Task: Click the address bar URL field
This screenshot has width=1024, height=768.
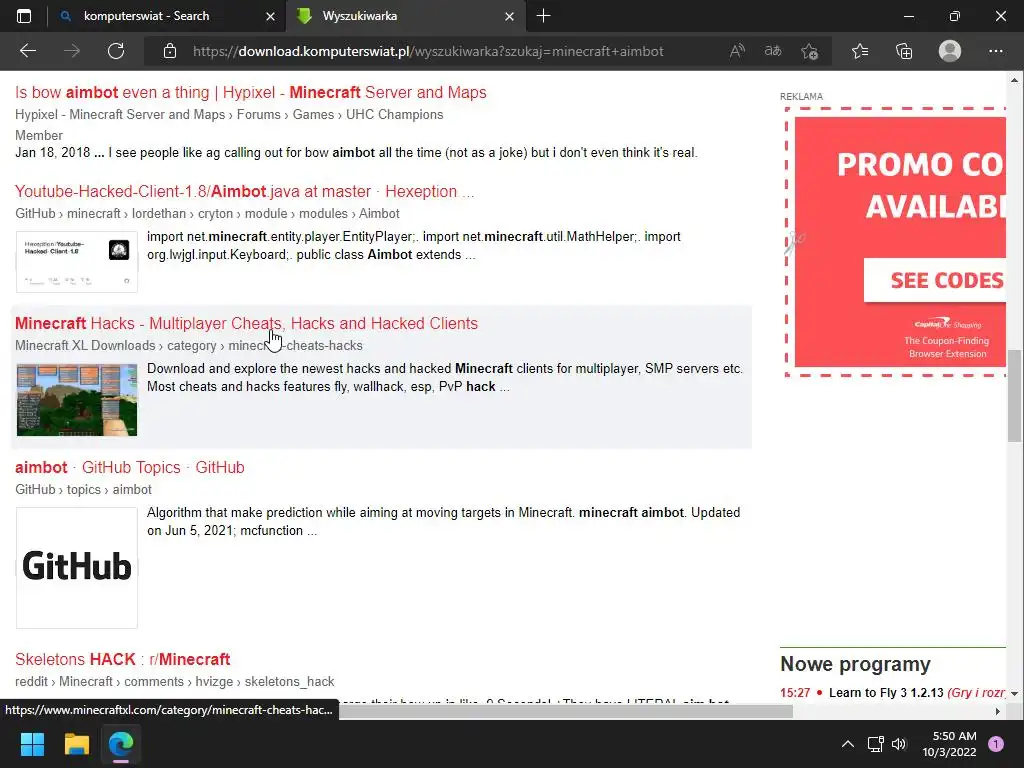Action: click(x=428, y=51)
